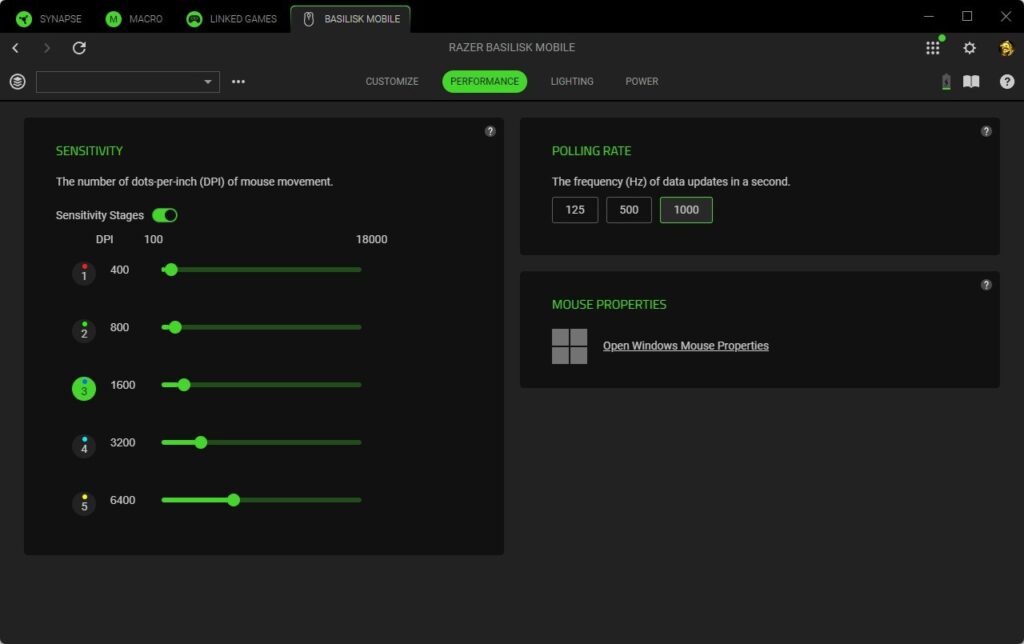Click the stage 5 DPI slider handle
1024x644 pixels.
tap(234, 500)
